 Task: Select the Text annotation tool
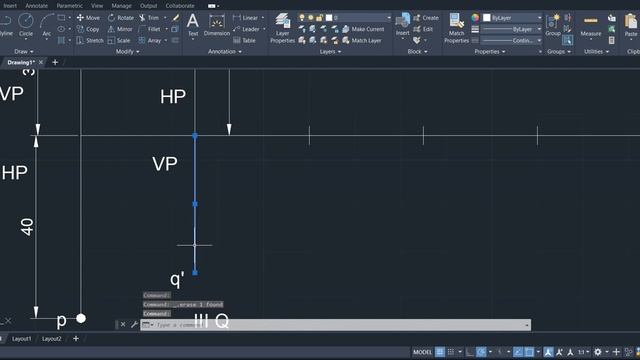(x=193, y=25)
